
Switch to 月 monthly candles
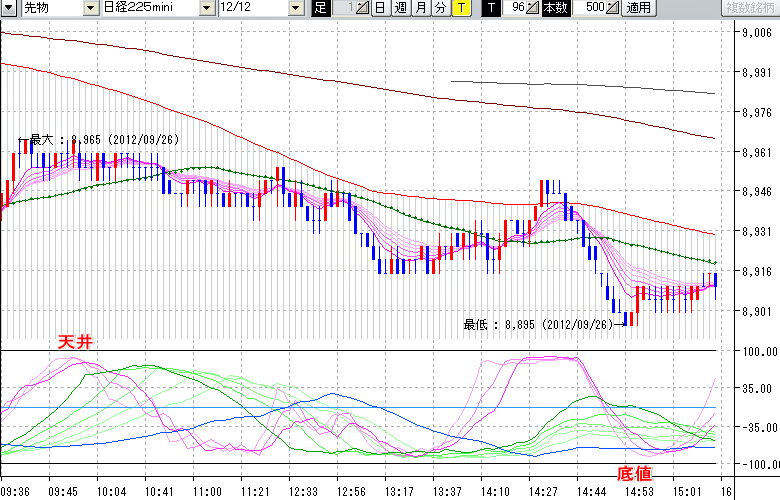(419, 8)
